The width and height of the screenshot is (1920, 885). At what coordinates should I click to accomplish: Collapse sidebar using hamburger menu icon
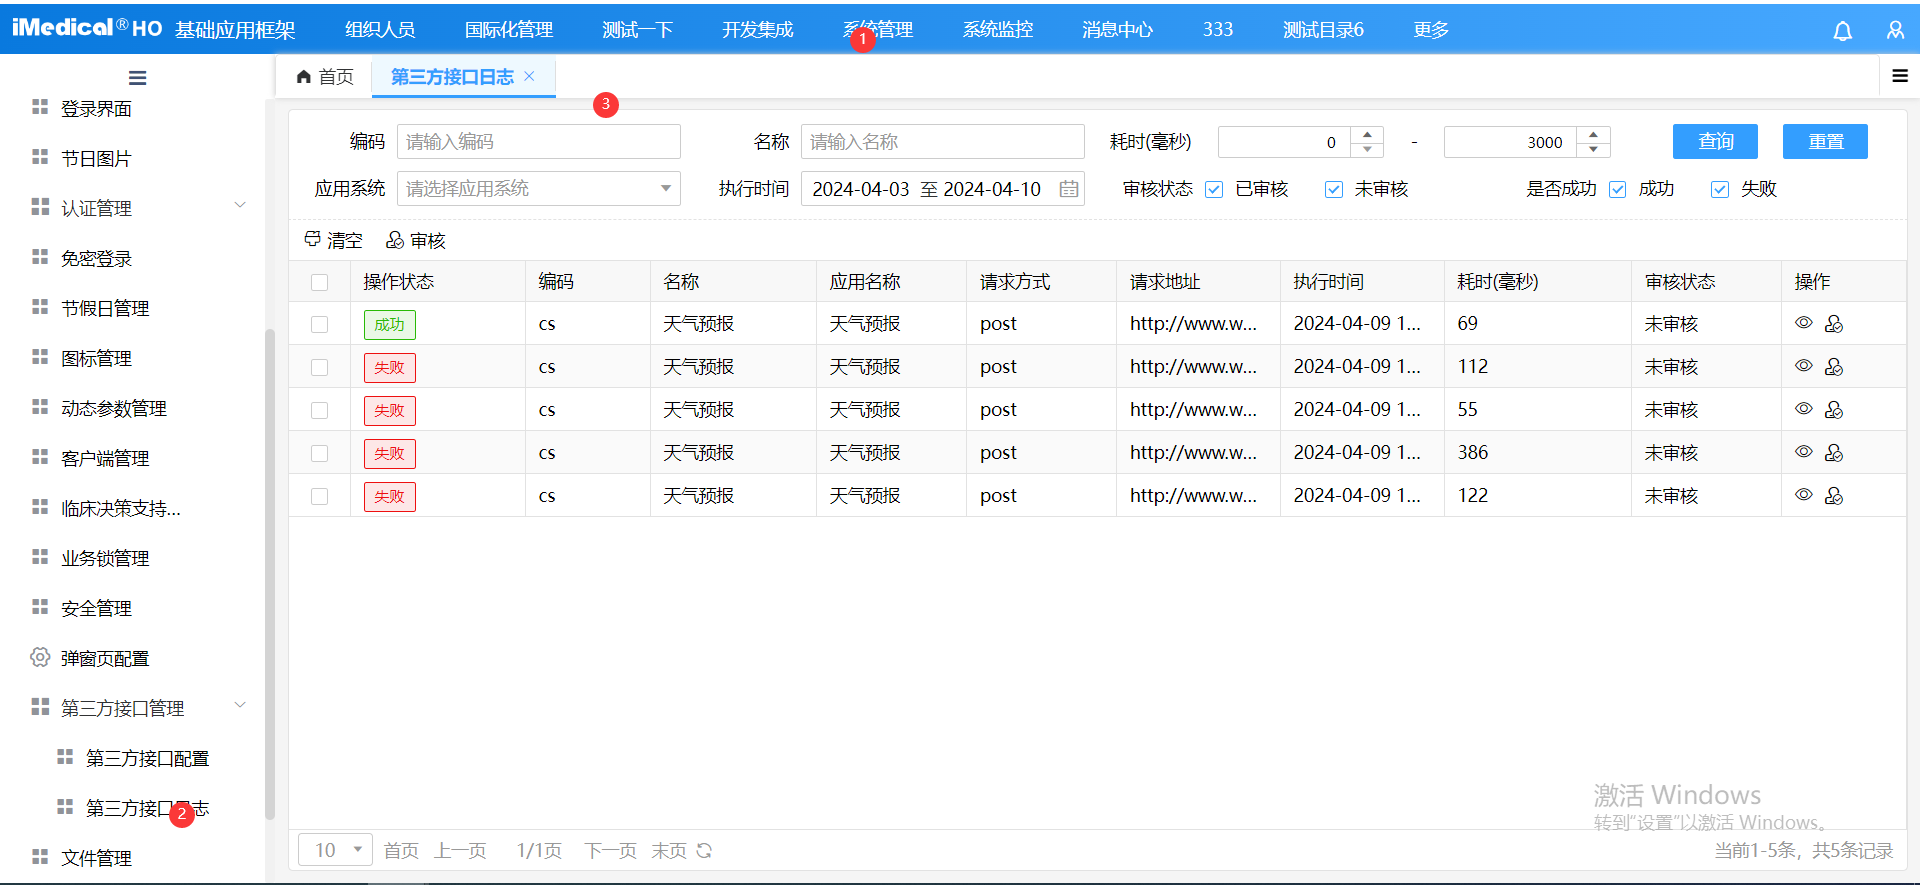tap(138, 78)
